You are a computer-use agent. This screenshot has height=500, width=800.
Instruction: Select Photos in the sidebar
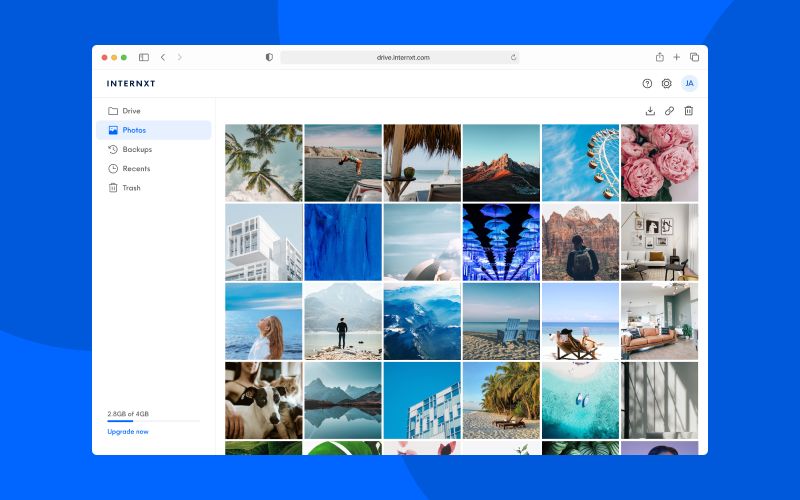[154, 130]
